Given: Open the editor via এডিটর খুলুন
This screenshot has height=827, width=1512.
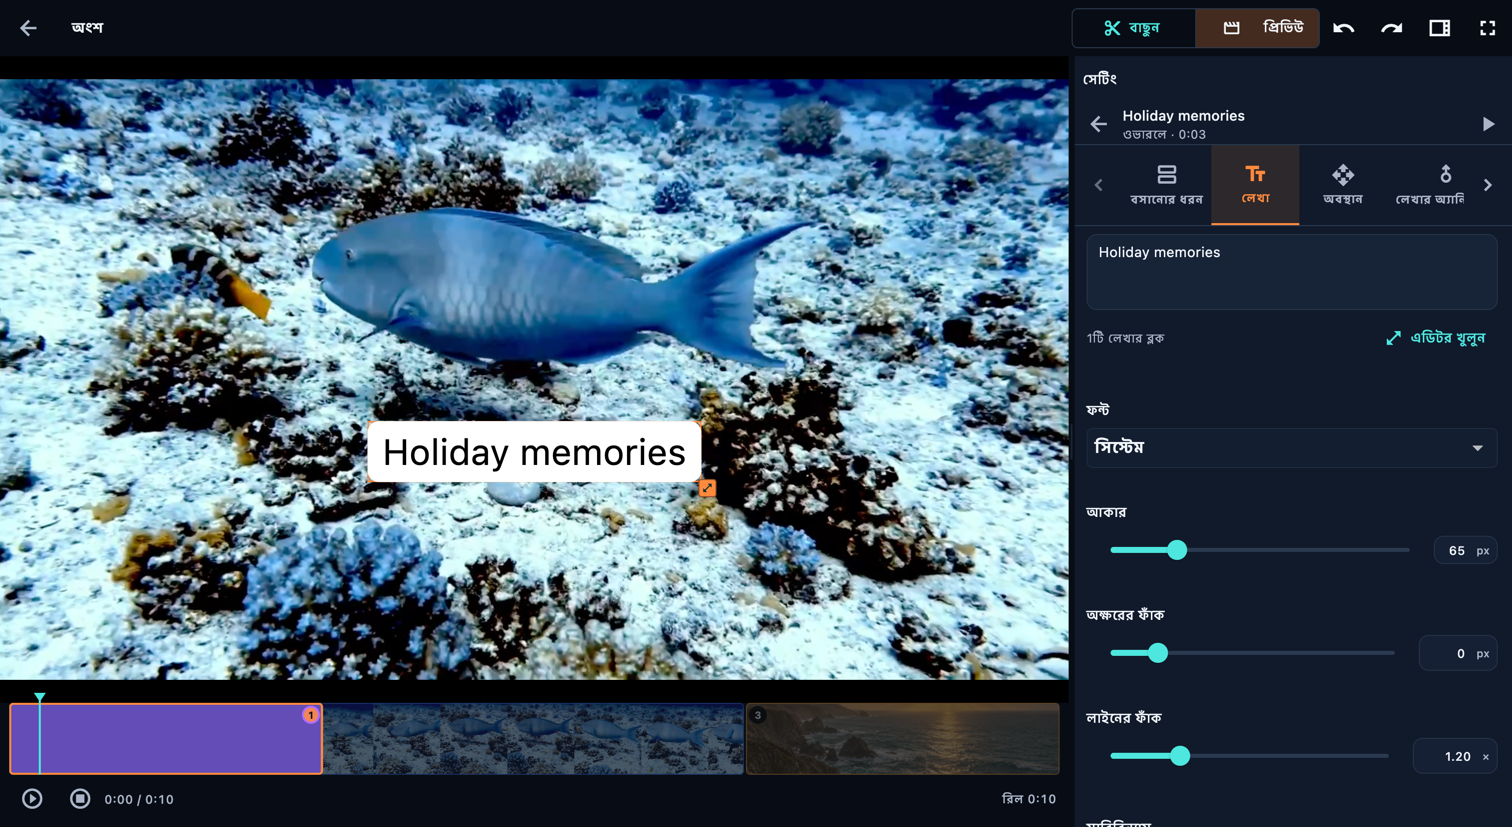Looking at the screenshot, I should [x=1435, y=338].
